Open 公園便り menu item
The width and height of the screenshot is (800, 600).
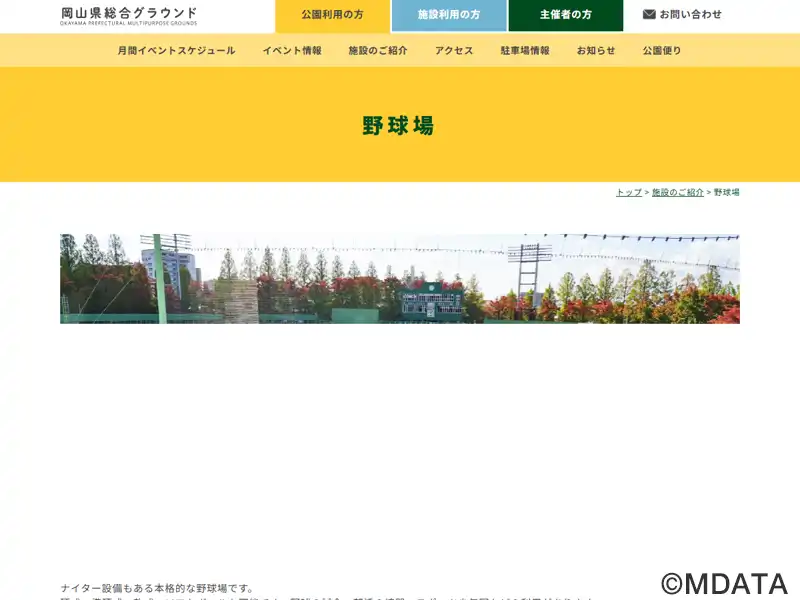click(x=662, y=51)
